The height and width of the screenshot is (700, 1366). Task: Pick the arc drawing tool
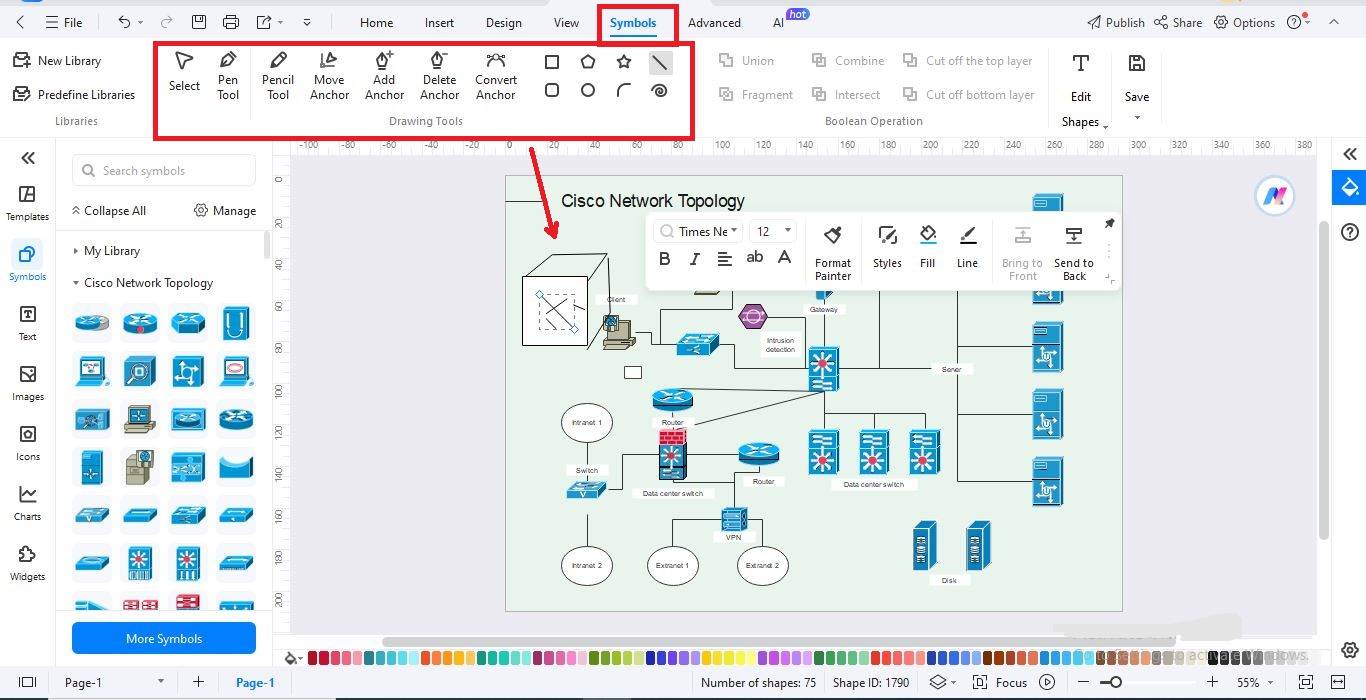pyautogui.click(x=624, y=90)
